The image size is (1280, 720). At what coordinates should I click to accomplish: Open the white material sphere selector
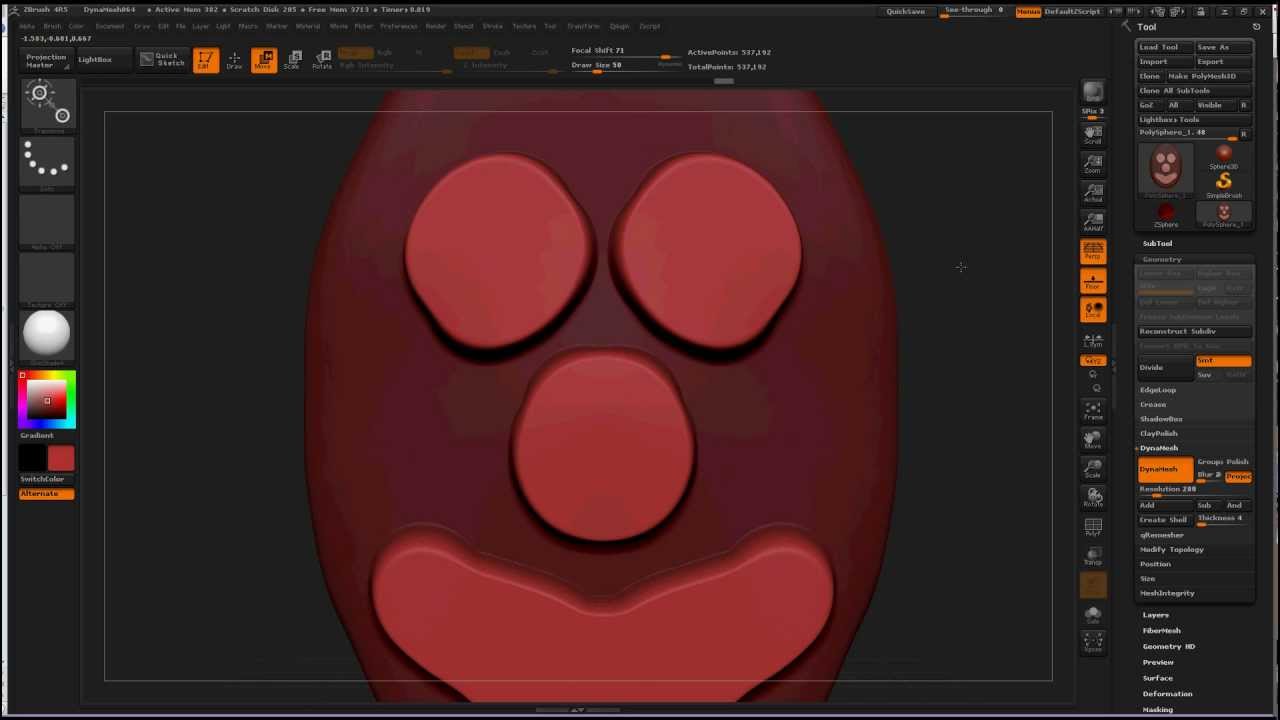47,336
